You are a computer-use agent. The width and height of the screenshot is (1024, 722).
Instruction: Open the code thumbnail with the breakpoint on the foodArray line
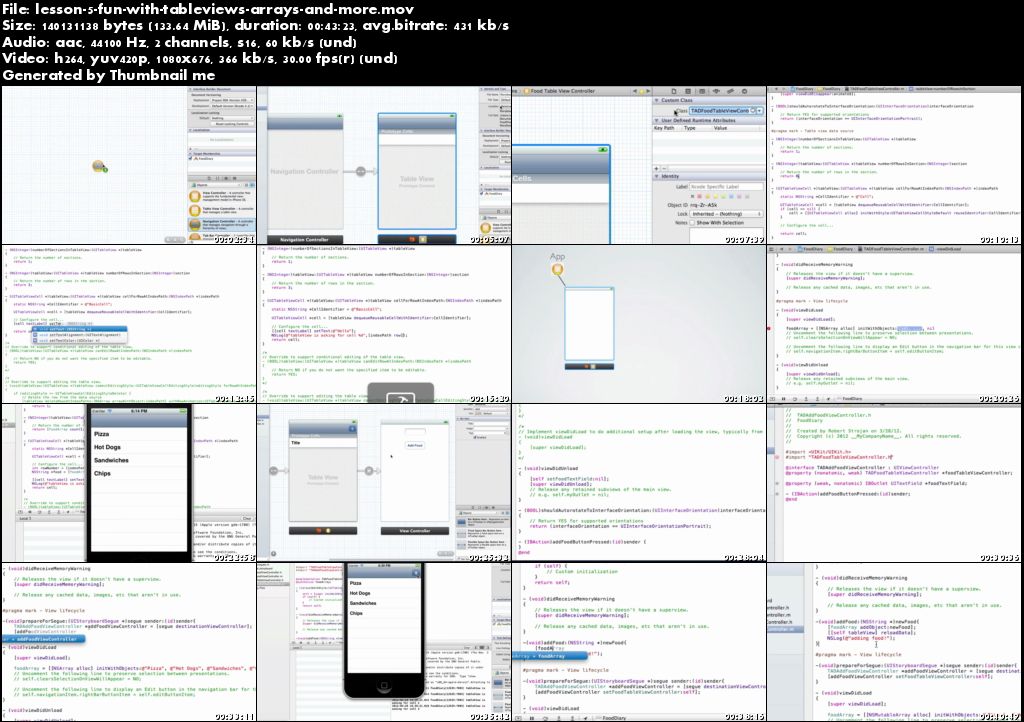[894, 324]
